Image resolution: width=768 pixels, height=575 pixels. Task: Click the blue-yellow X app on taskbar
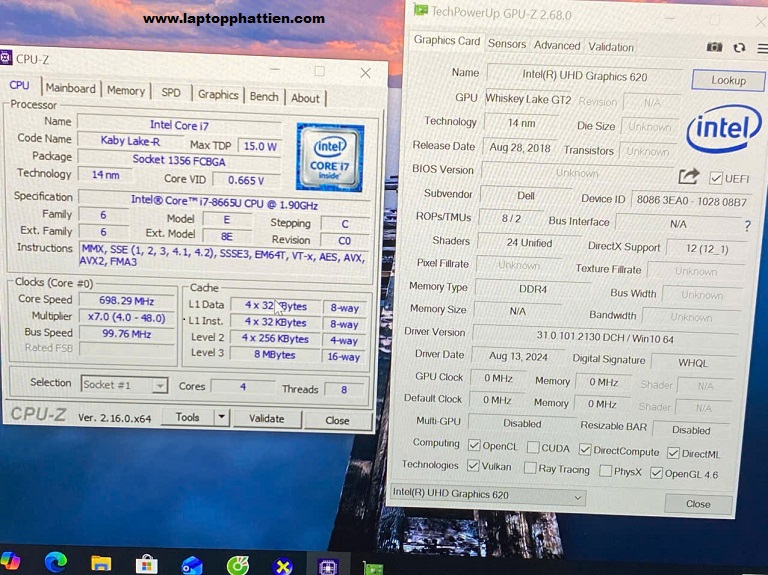283,567
